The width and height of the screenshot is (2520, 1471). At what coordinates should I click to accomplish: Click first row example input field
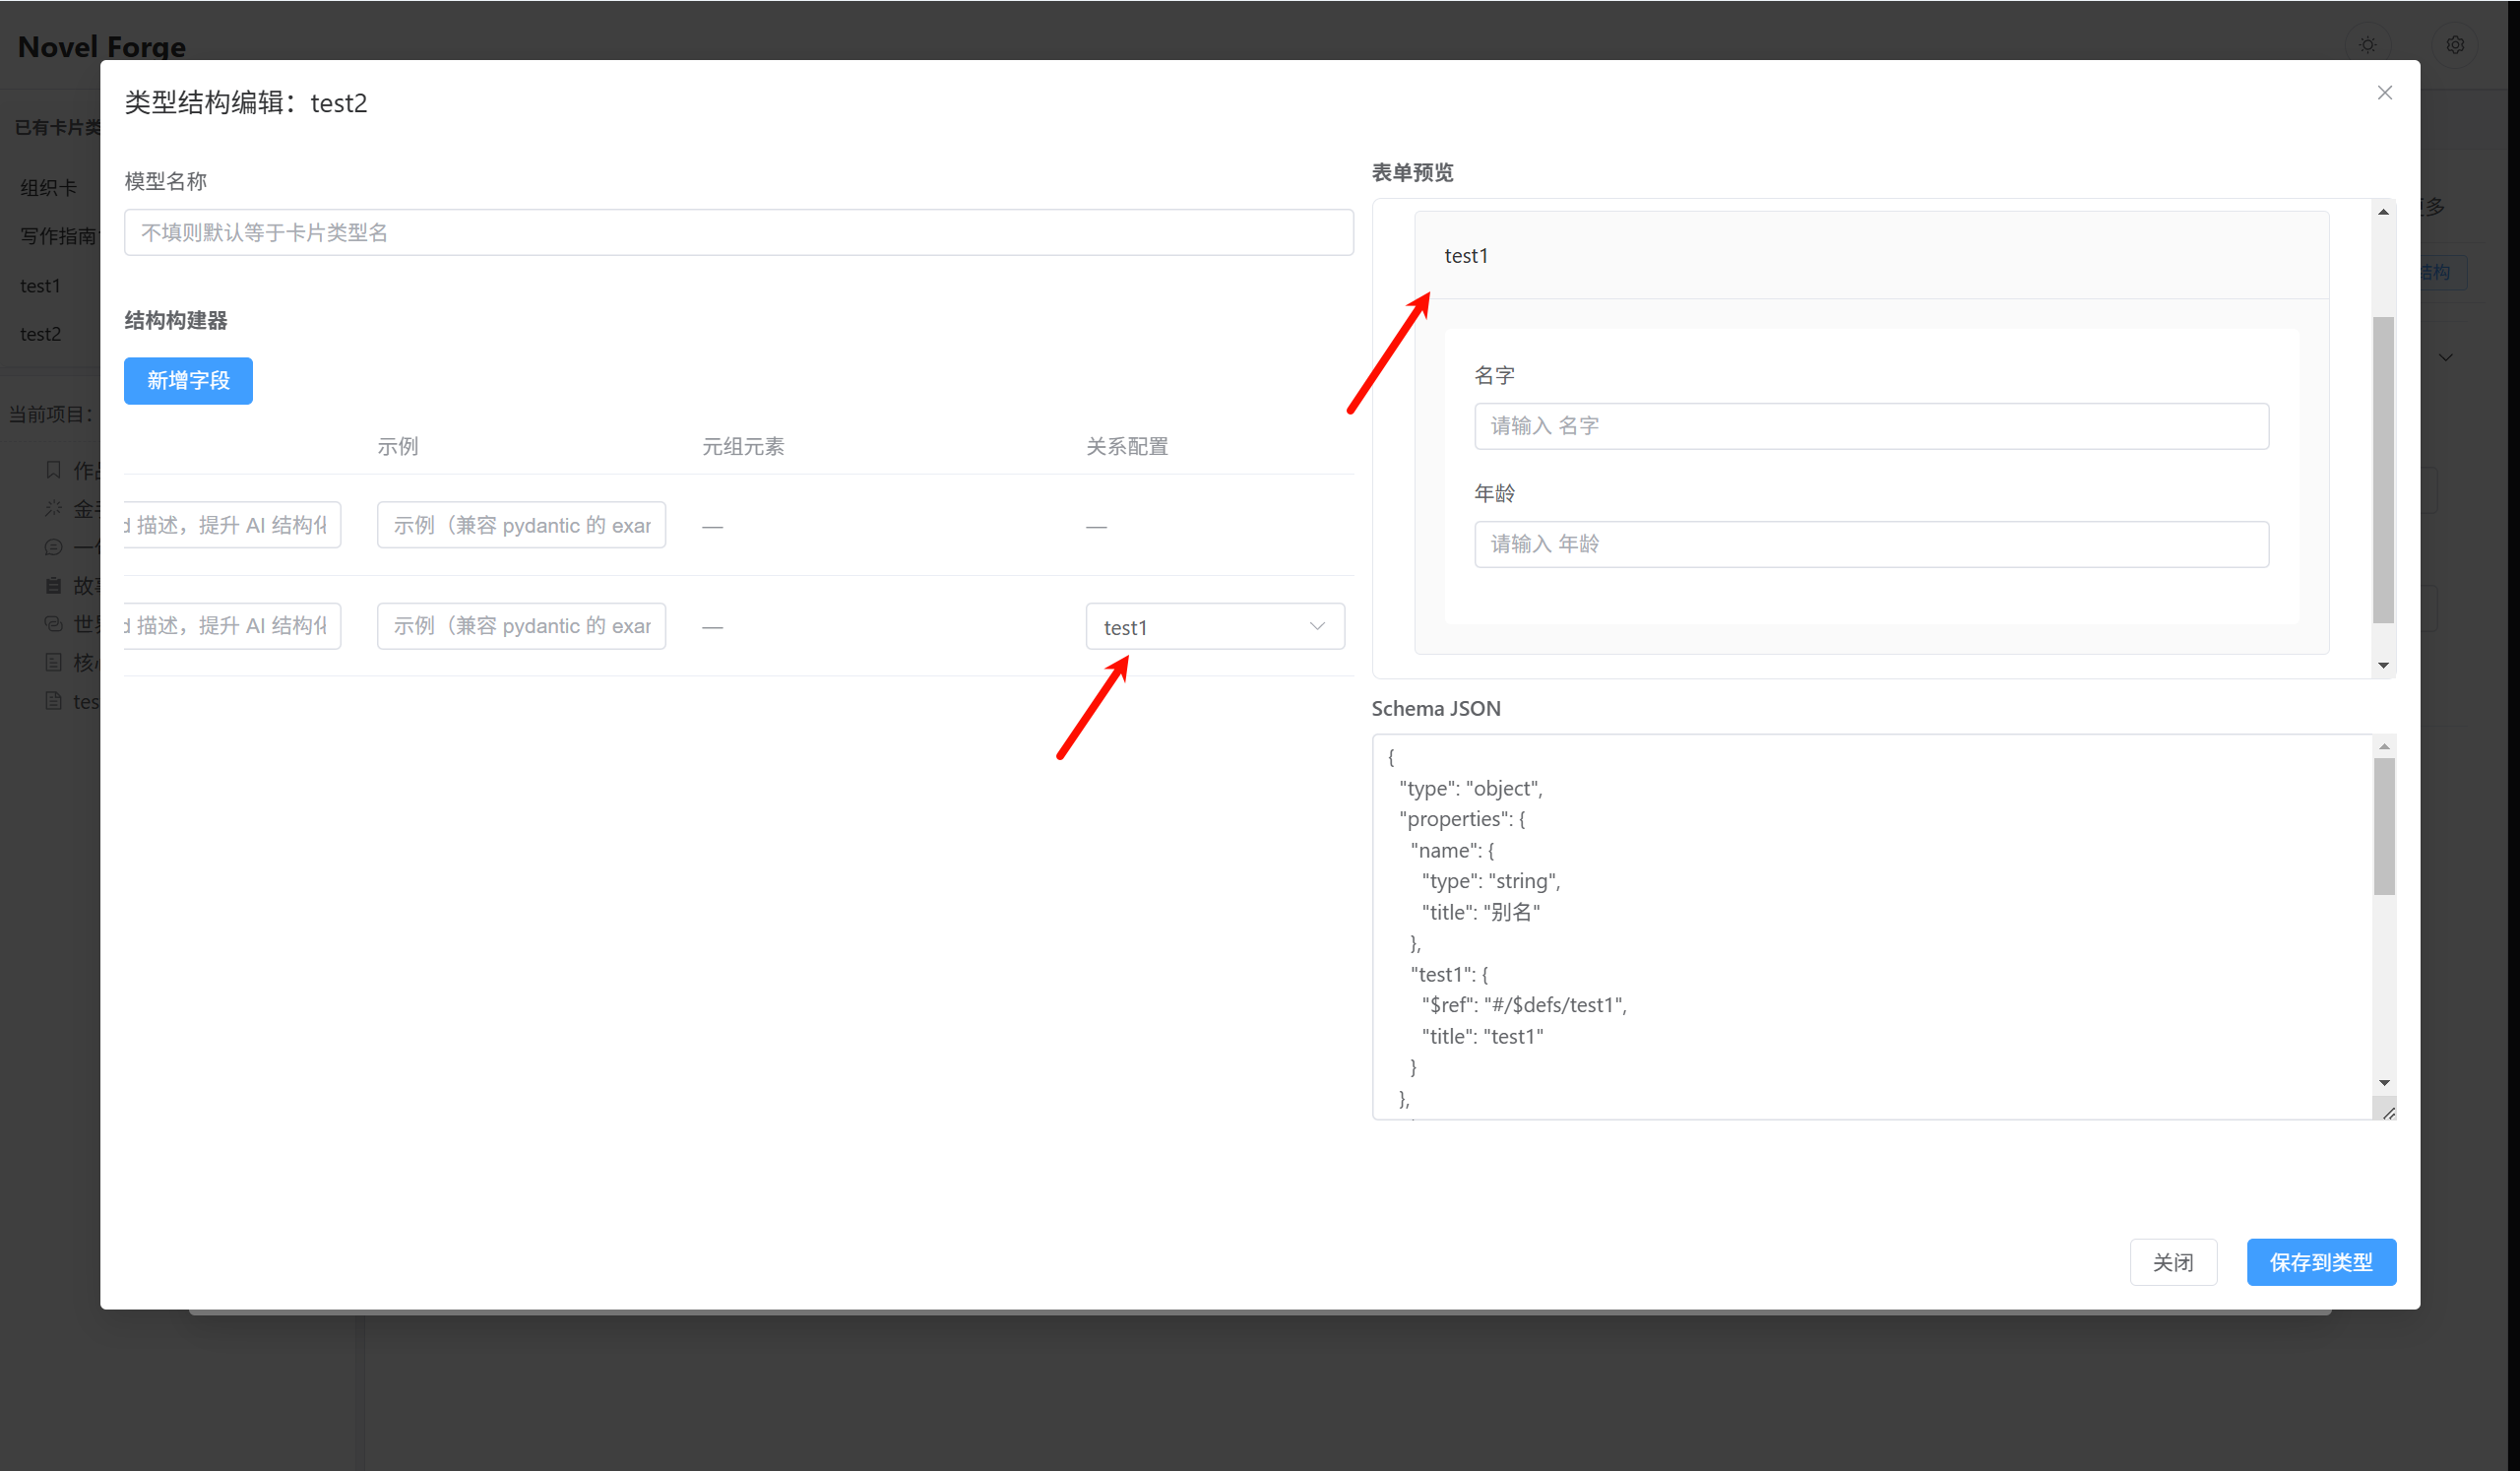[x=521, y=525]
